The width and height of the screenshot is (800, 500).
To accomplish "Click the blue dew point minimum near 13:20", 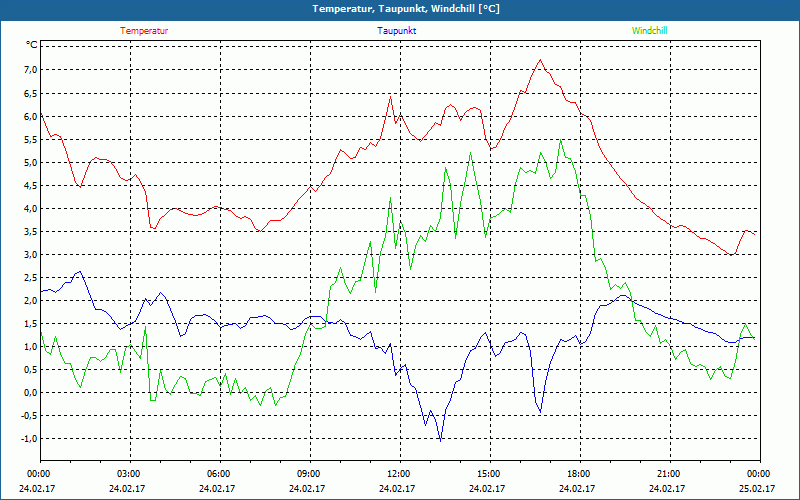I will [440, 440].
